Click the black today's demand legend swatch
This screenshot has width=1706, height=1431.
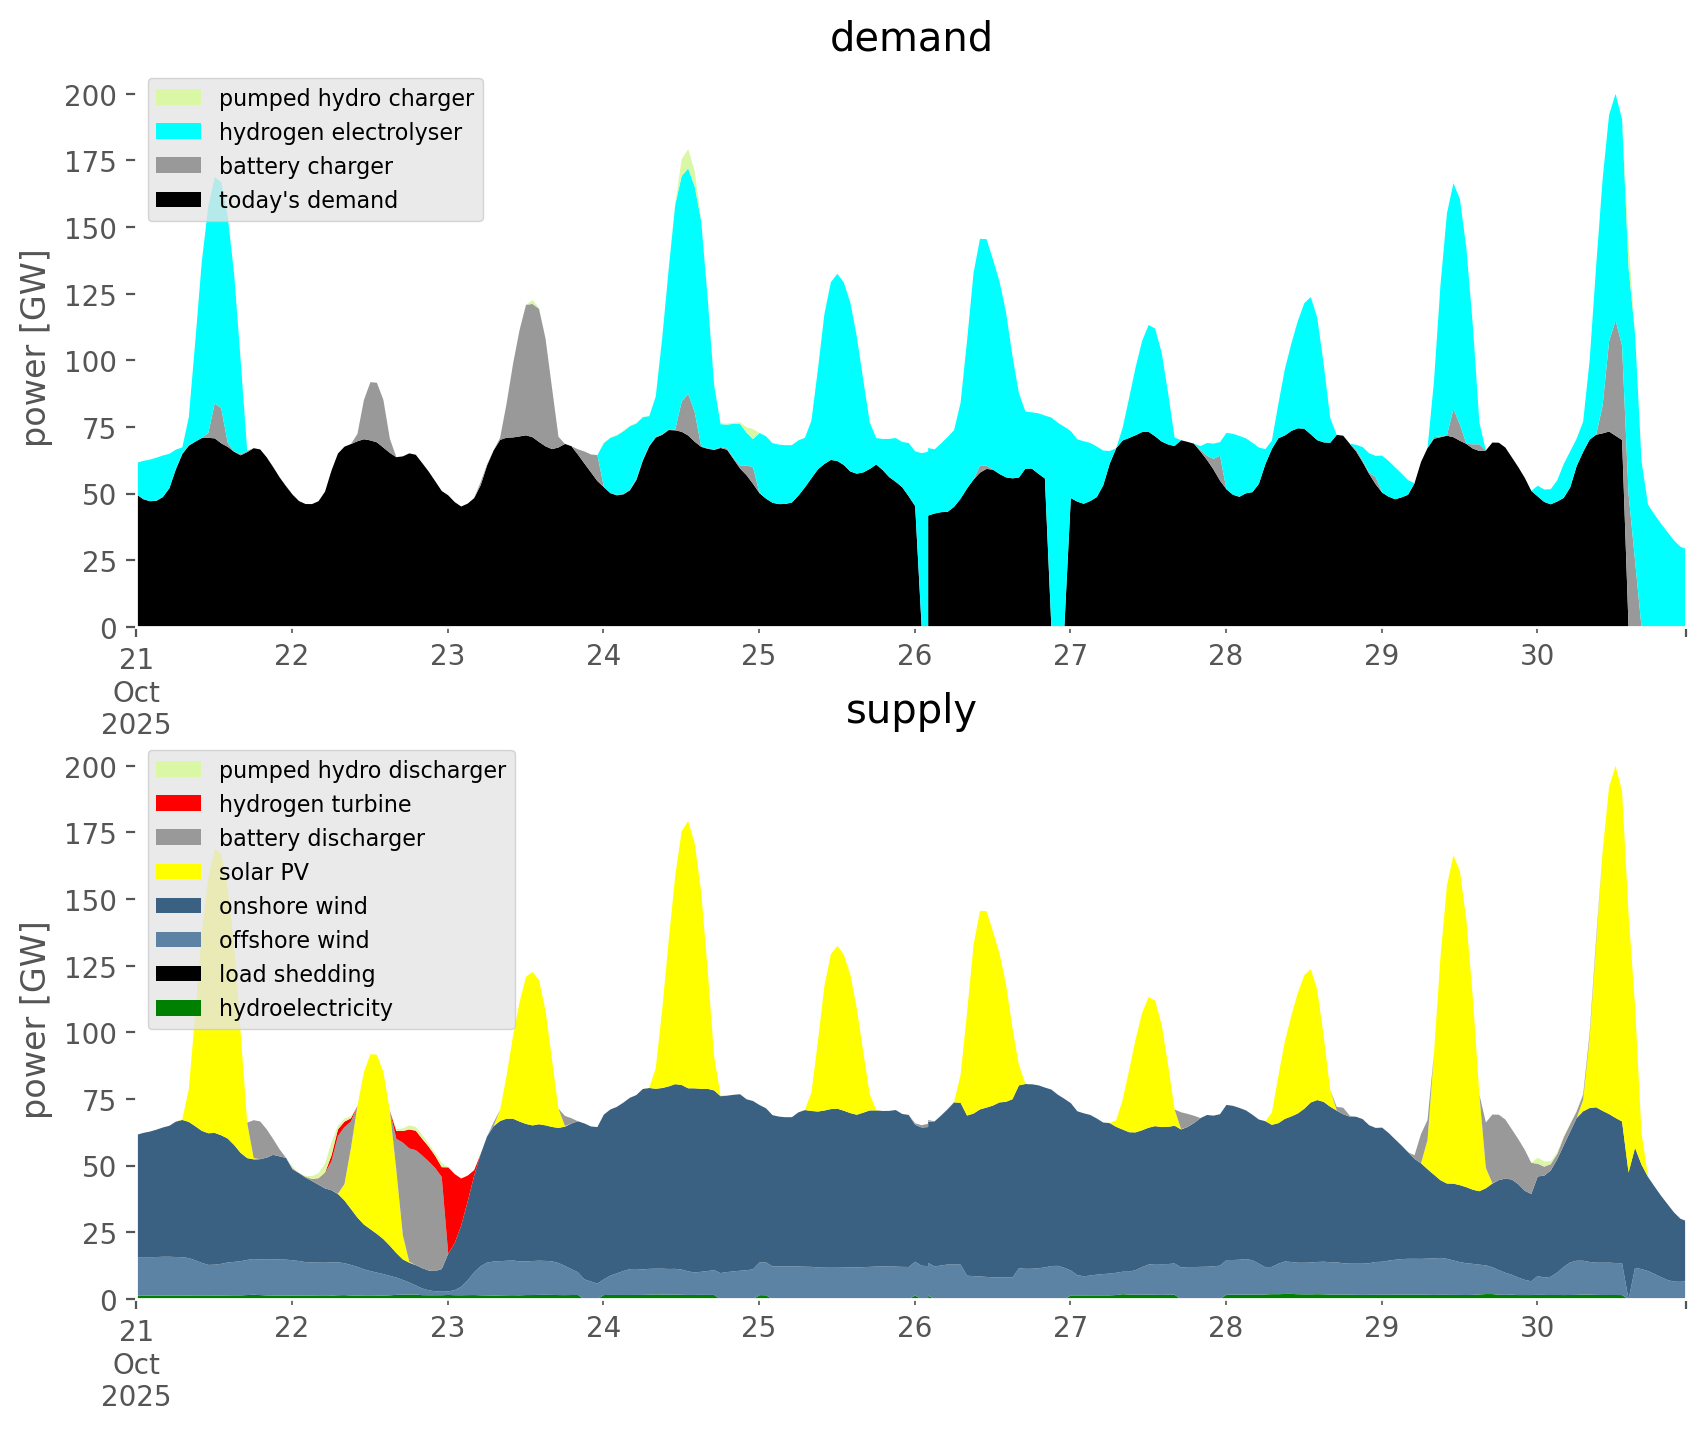(x=179, y=200)
